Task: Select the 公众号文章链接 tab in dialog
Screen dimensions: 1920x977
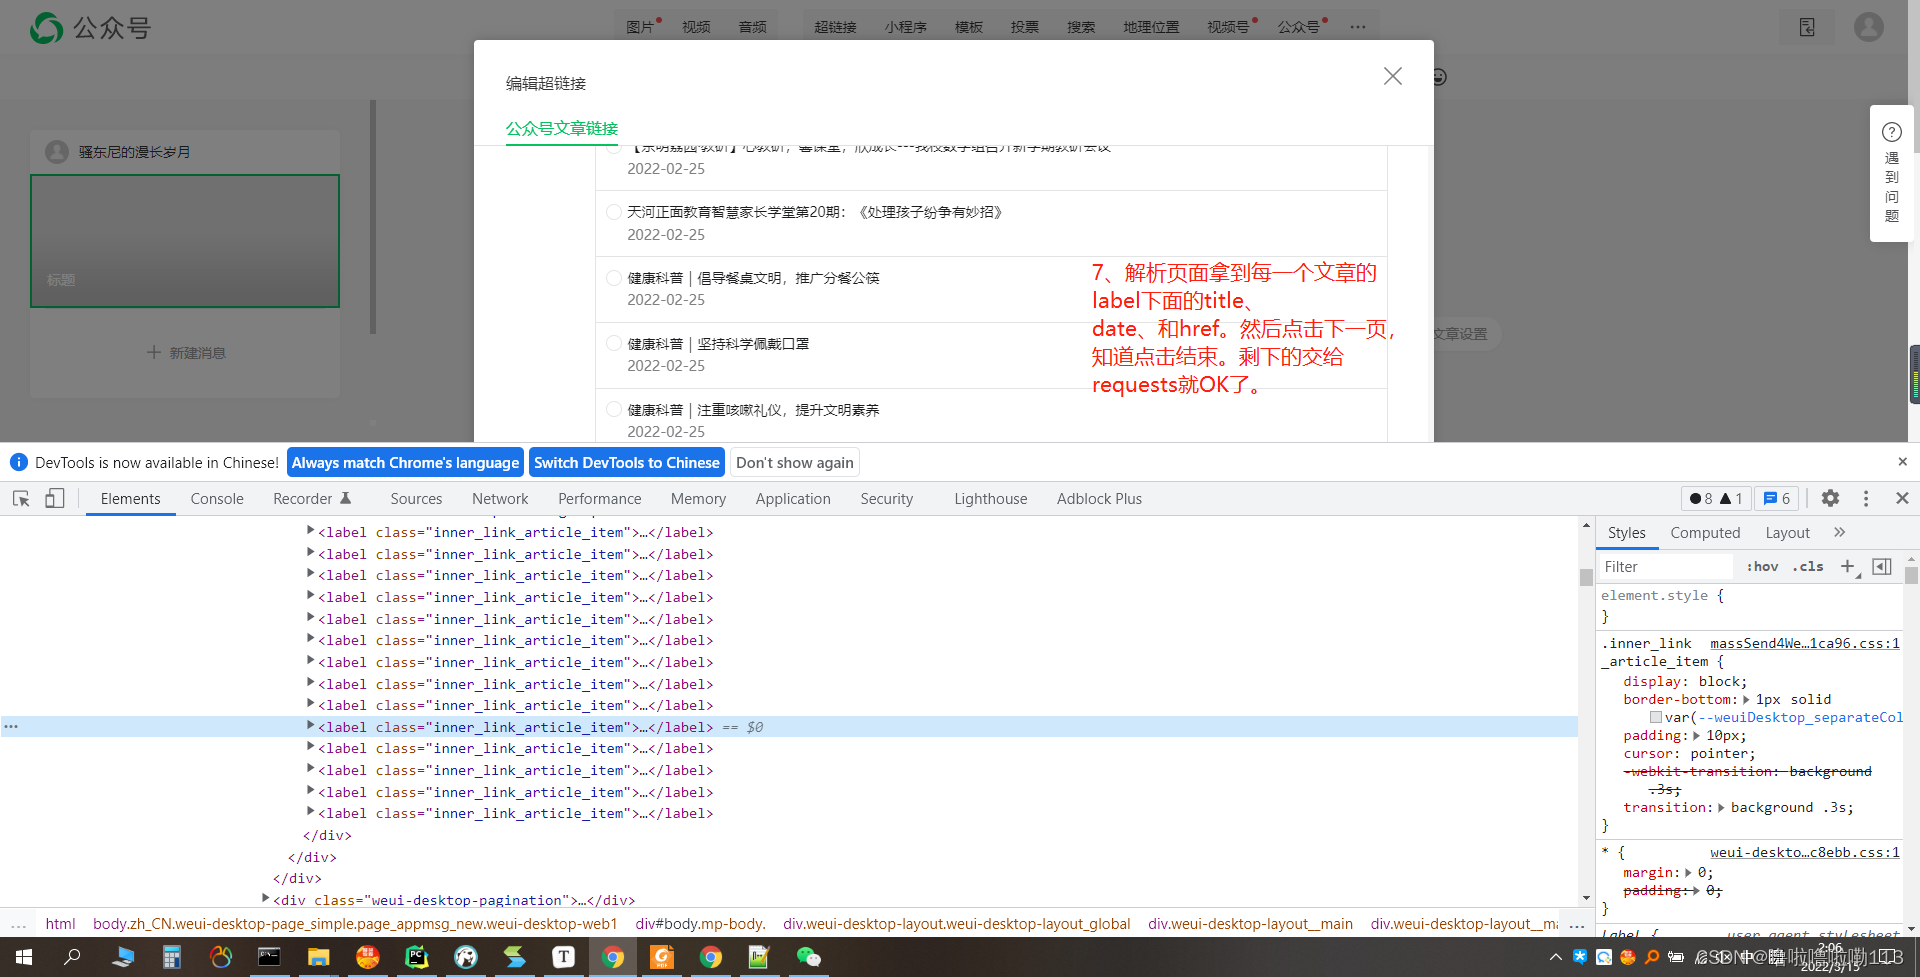Action: click(562, 128)
